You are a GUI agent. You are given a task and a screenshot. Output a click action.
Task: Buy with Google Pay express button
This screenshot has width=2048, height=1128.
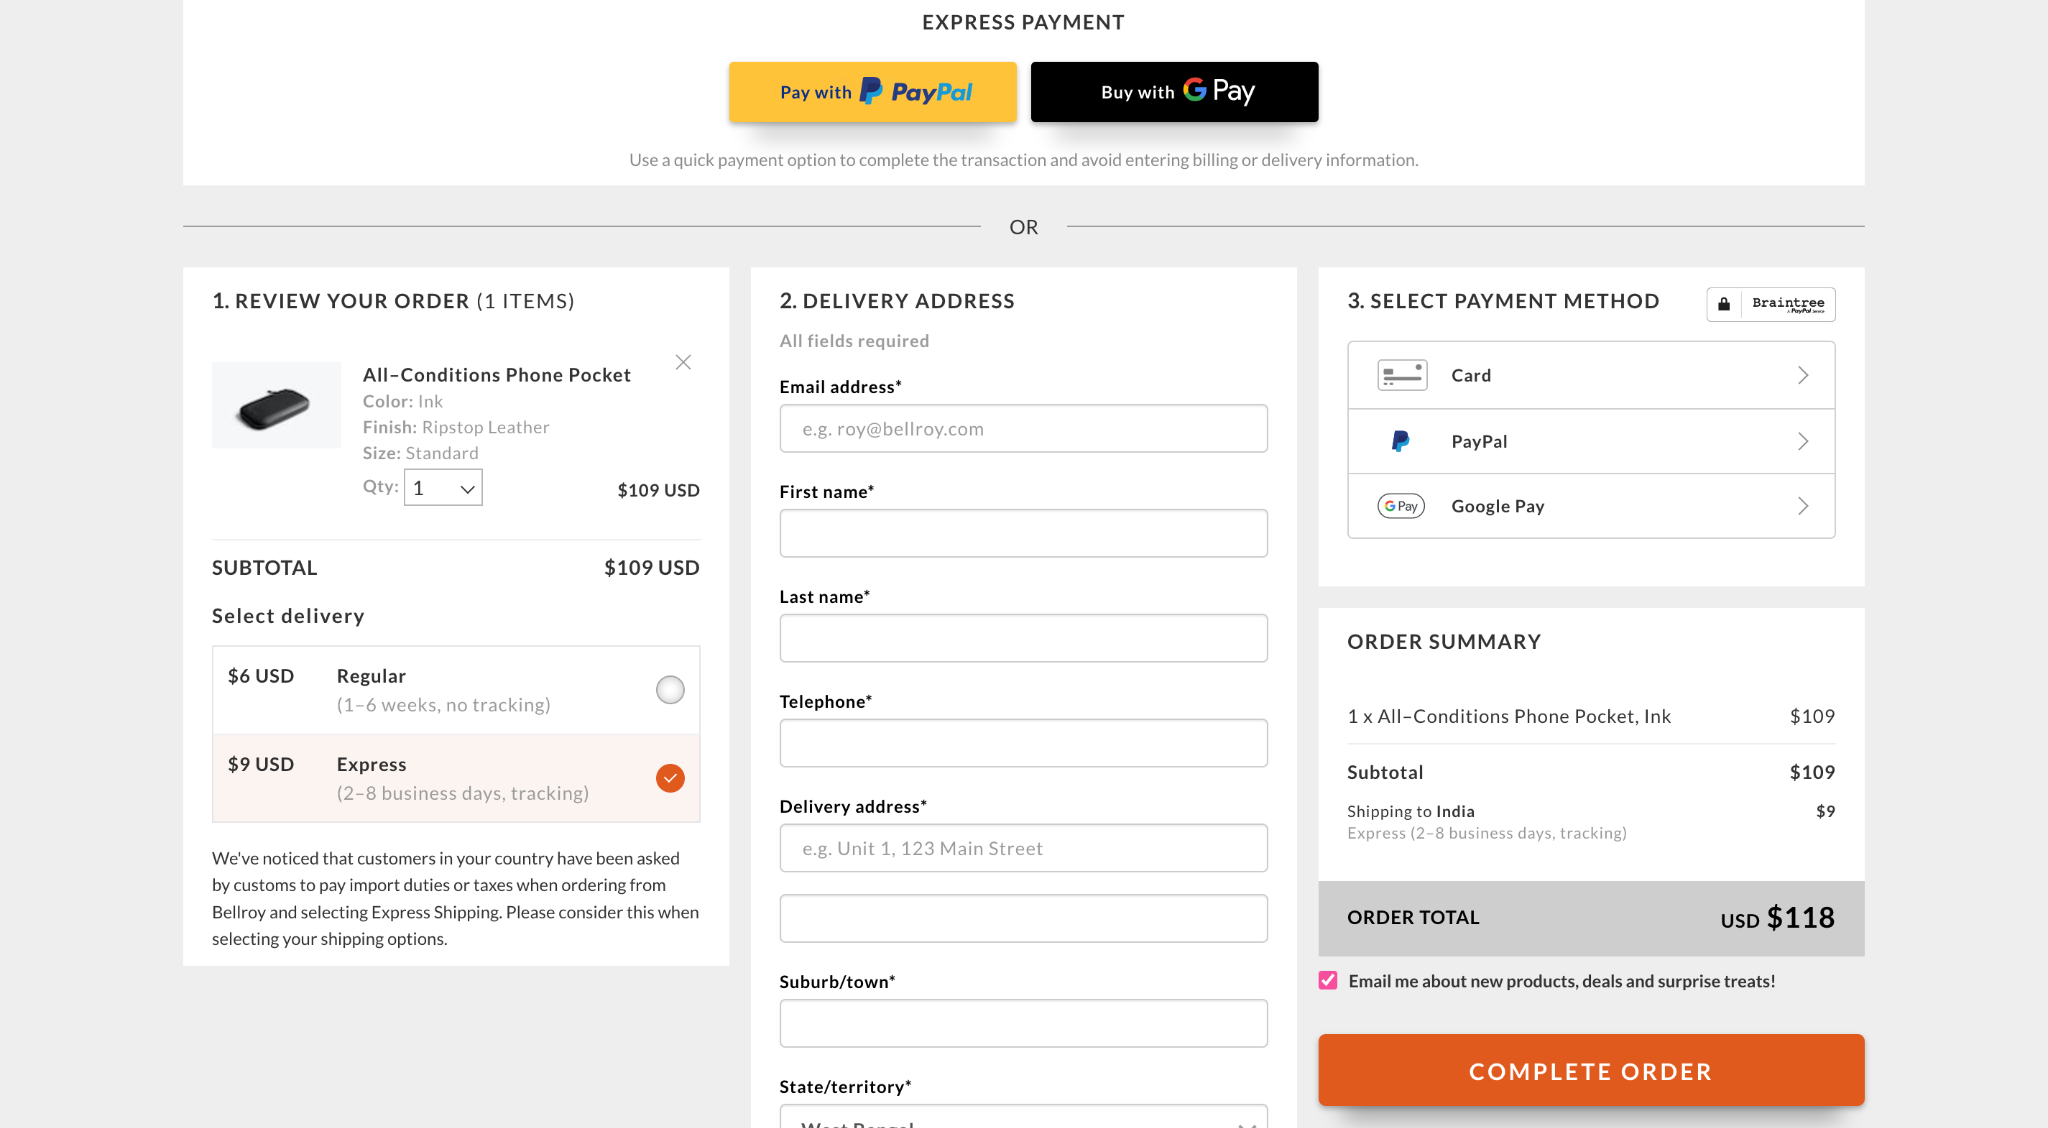pos(1175,92)
